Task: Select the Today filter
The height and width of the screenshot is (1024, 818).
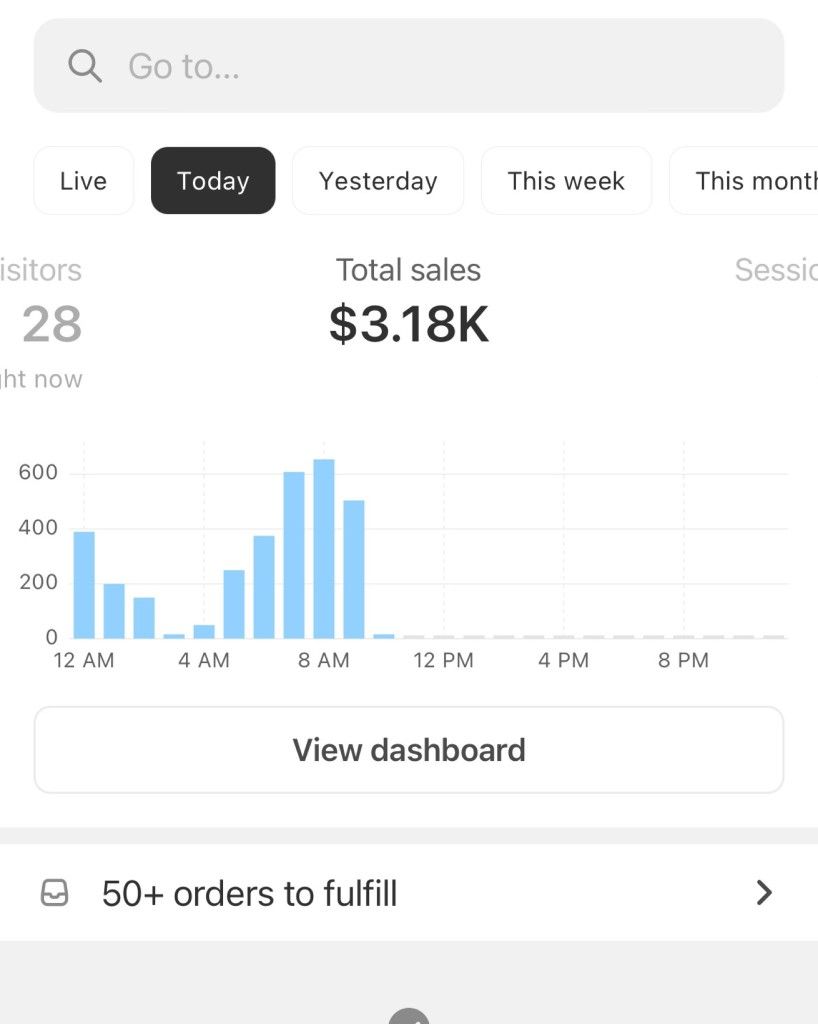Action: (x=213, y=180)
